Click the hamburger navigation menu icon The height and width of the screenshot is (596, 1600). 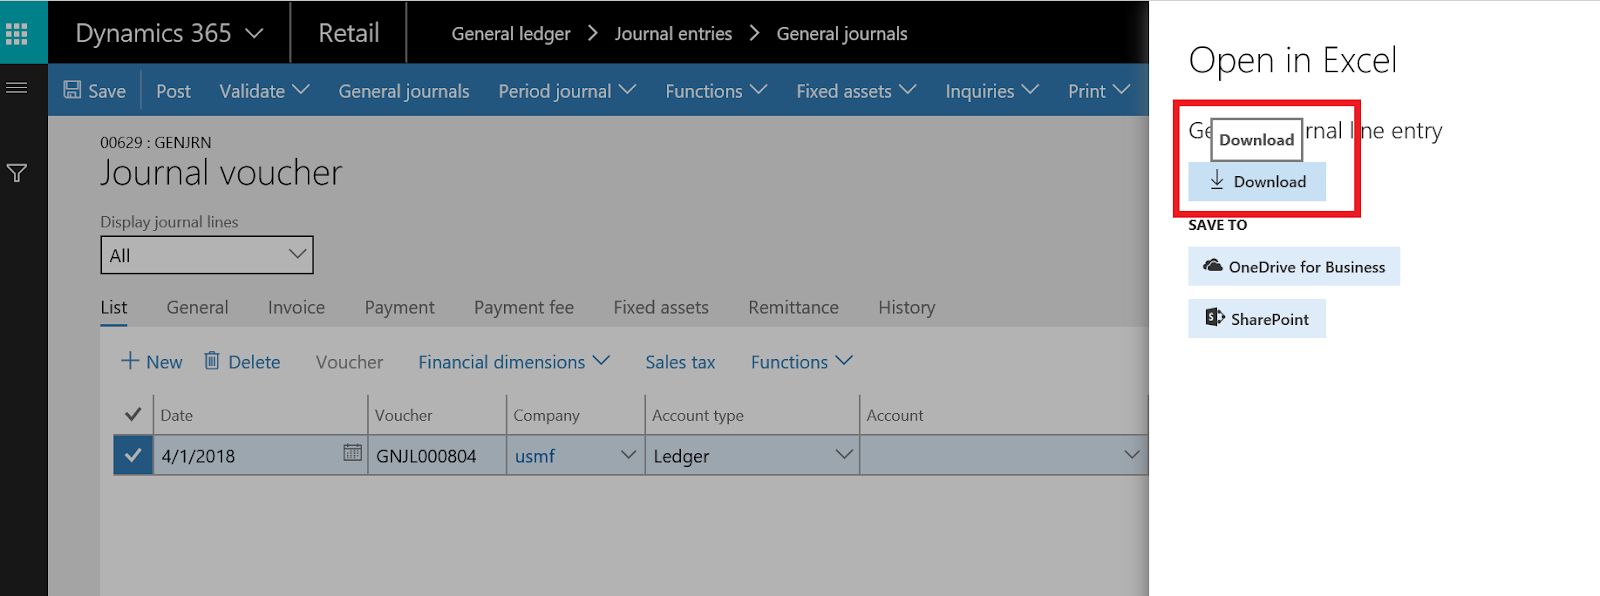[x=17, y=88]
